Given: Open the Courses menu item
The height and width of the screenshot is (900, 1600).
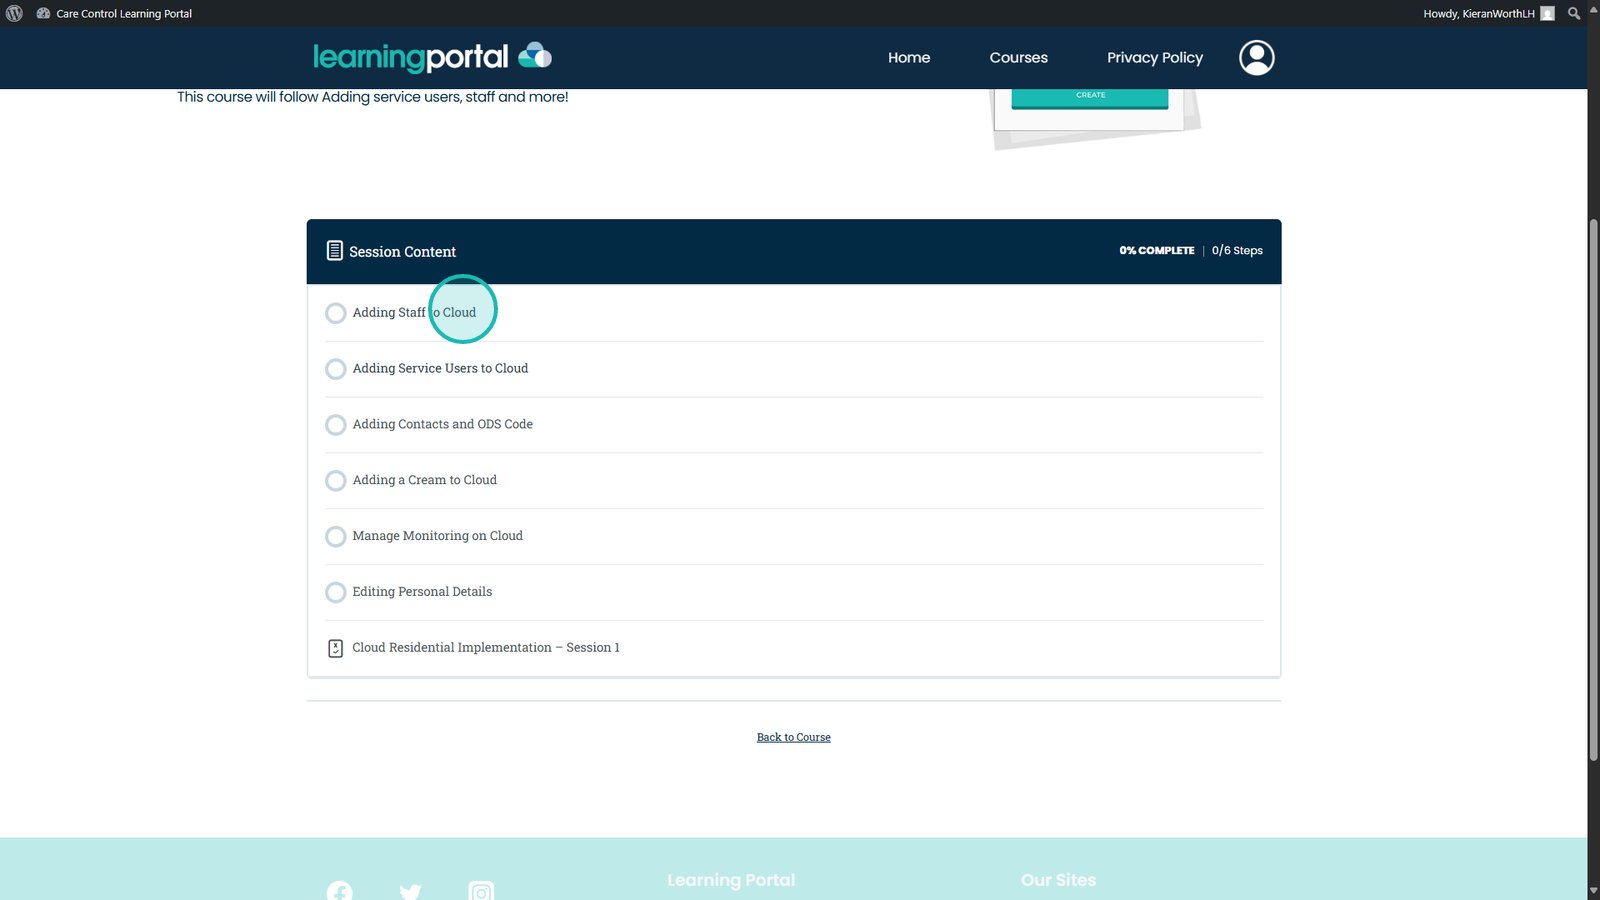Looking at the screenshot, I should pyautogui.click(x=1018, y=58).
